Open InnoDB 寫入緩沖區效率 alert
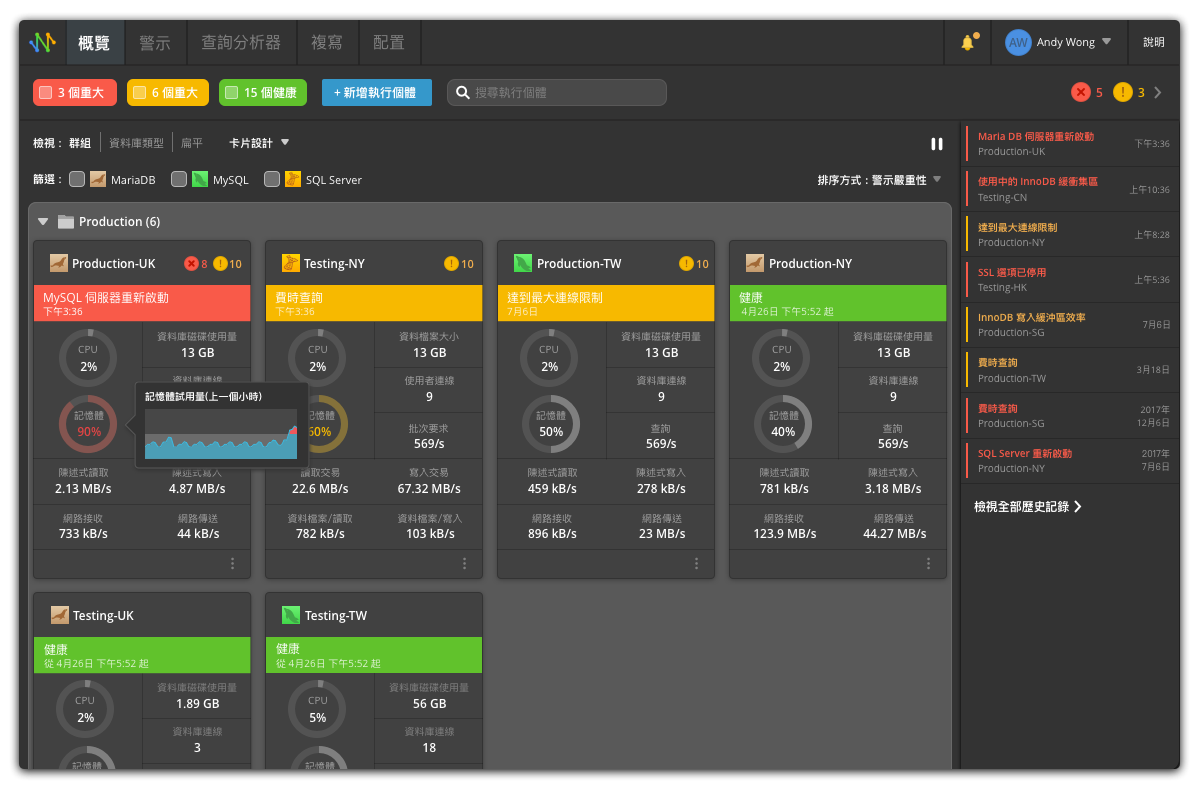 click(1068, 324)
